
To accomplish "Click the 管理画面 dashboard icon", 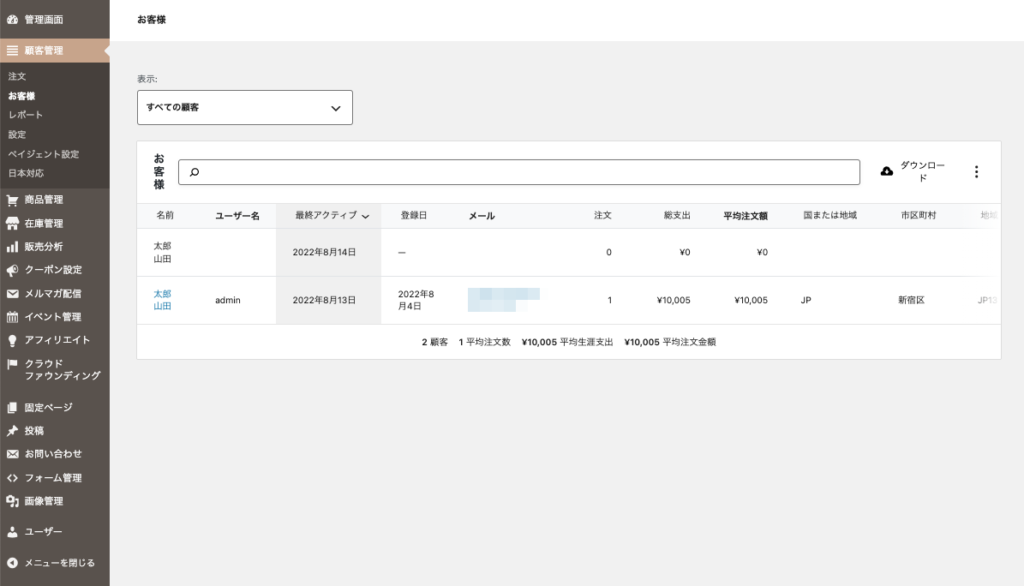I will click(x=13, y=19).
